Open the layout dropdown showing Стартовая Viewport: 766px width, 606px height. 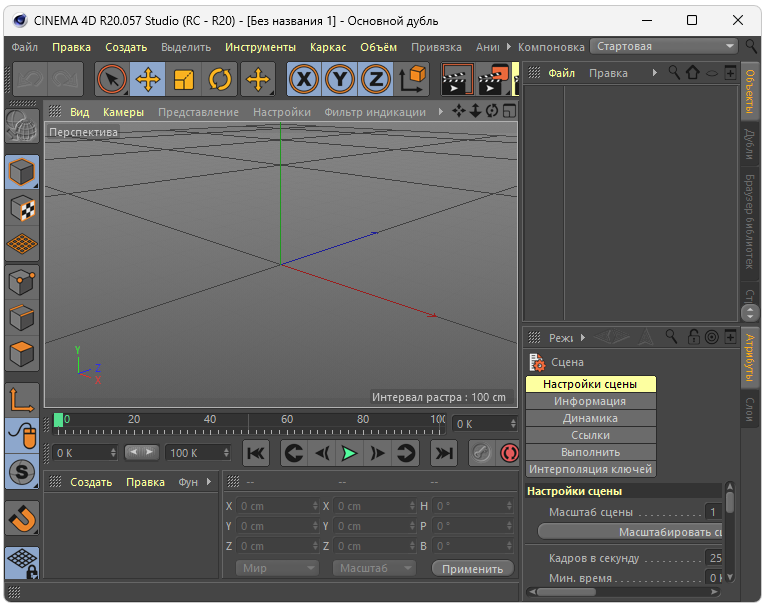[x=663, y=46]
